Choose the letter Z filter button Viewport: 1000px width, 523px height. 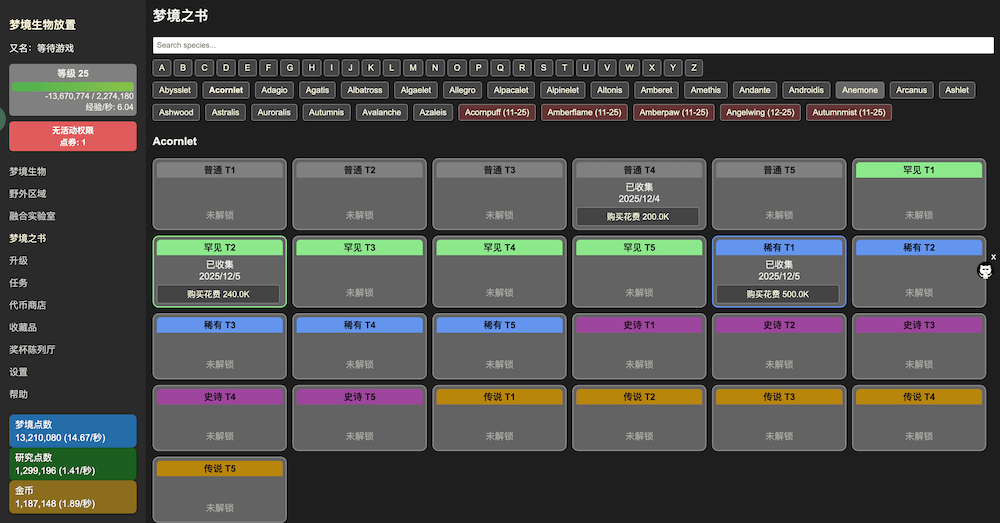[694, 68]
